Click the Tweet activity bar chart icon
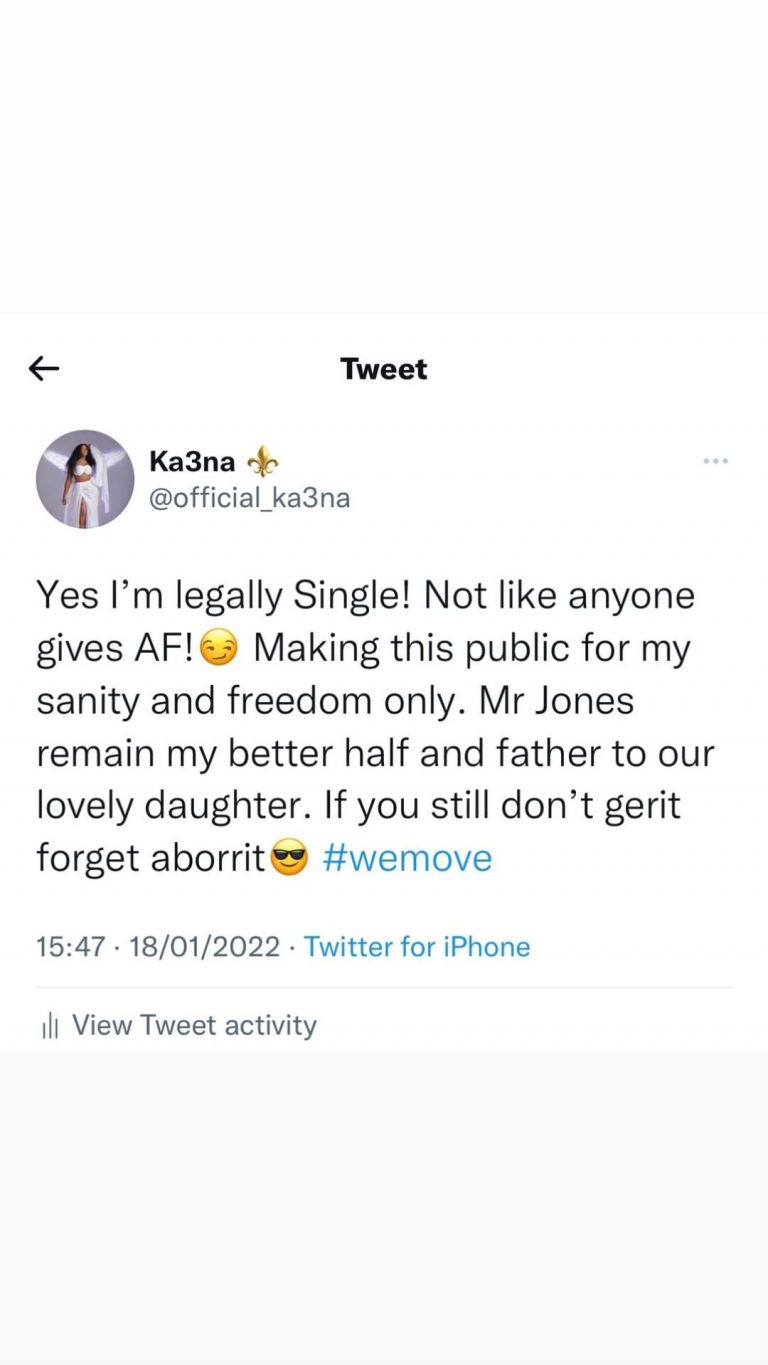 (50, 1026)
